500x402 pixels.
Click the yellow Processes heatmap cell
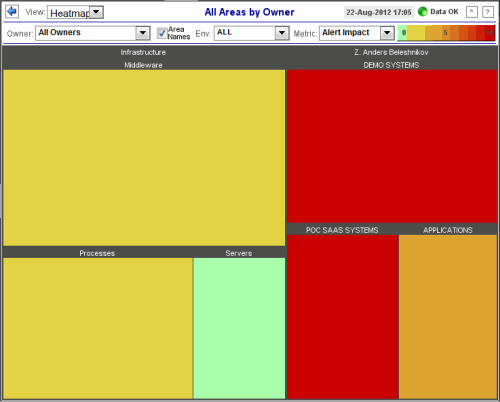point(98,328)
